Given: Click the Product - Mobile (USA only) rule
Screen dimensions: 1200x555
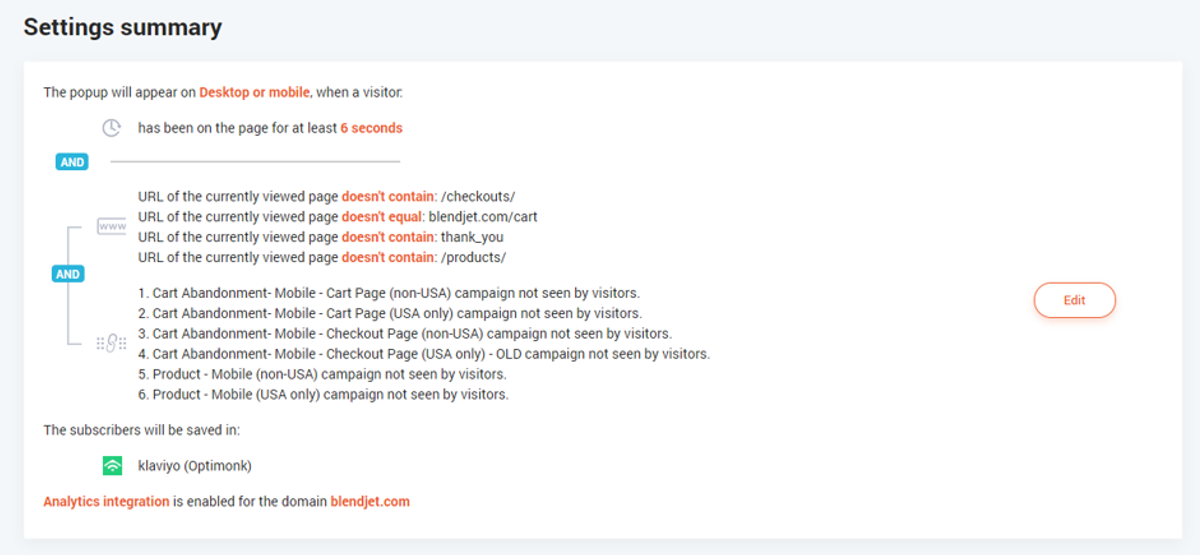Looking at the screenshot, I should pos(323,394).
